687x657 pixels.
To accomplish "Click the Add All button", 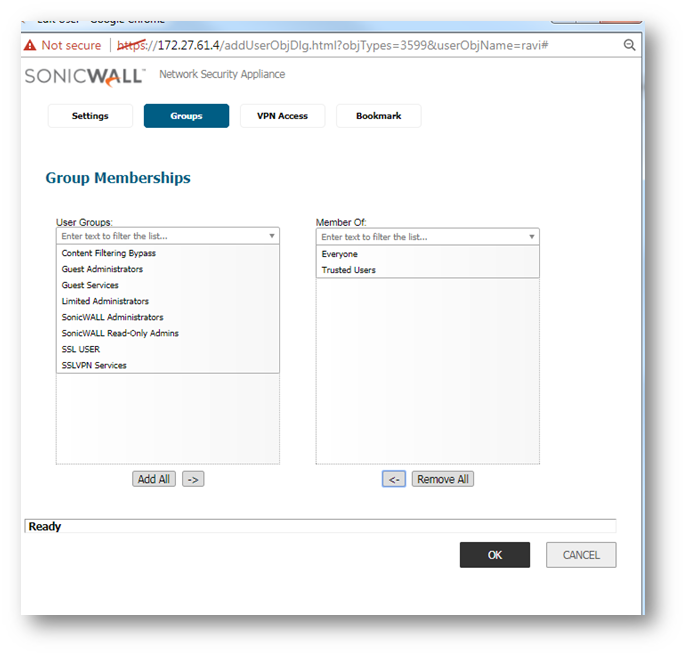I will 153,479.
